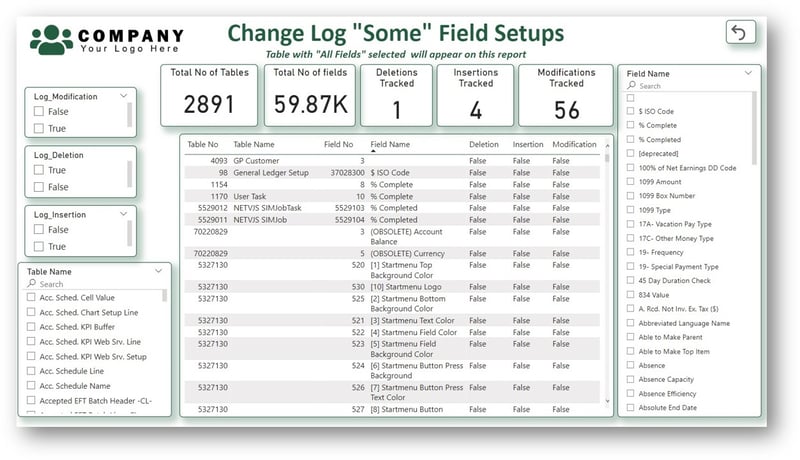
Task: Click the Field Name search magnifier icon
Action: [632, 85]
